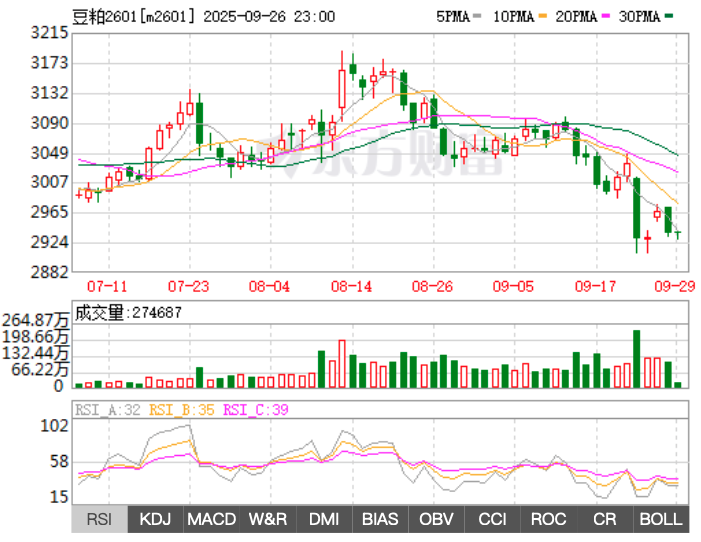
Task: Click the 09-29 date axis label
Action: coord(675,286)
